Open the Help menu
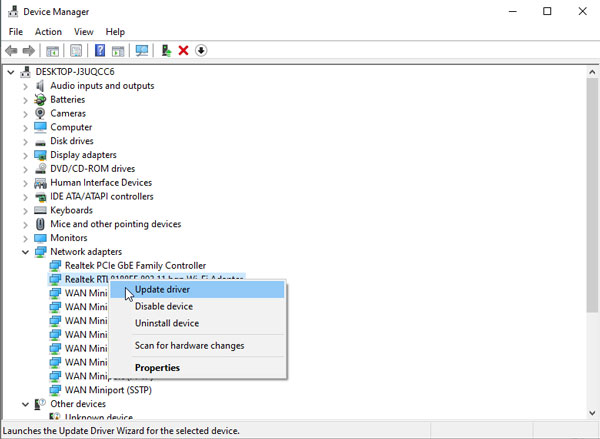 tap(115, 32)
